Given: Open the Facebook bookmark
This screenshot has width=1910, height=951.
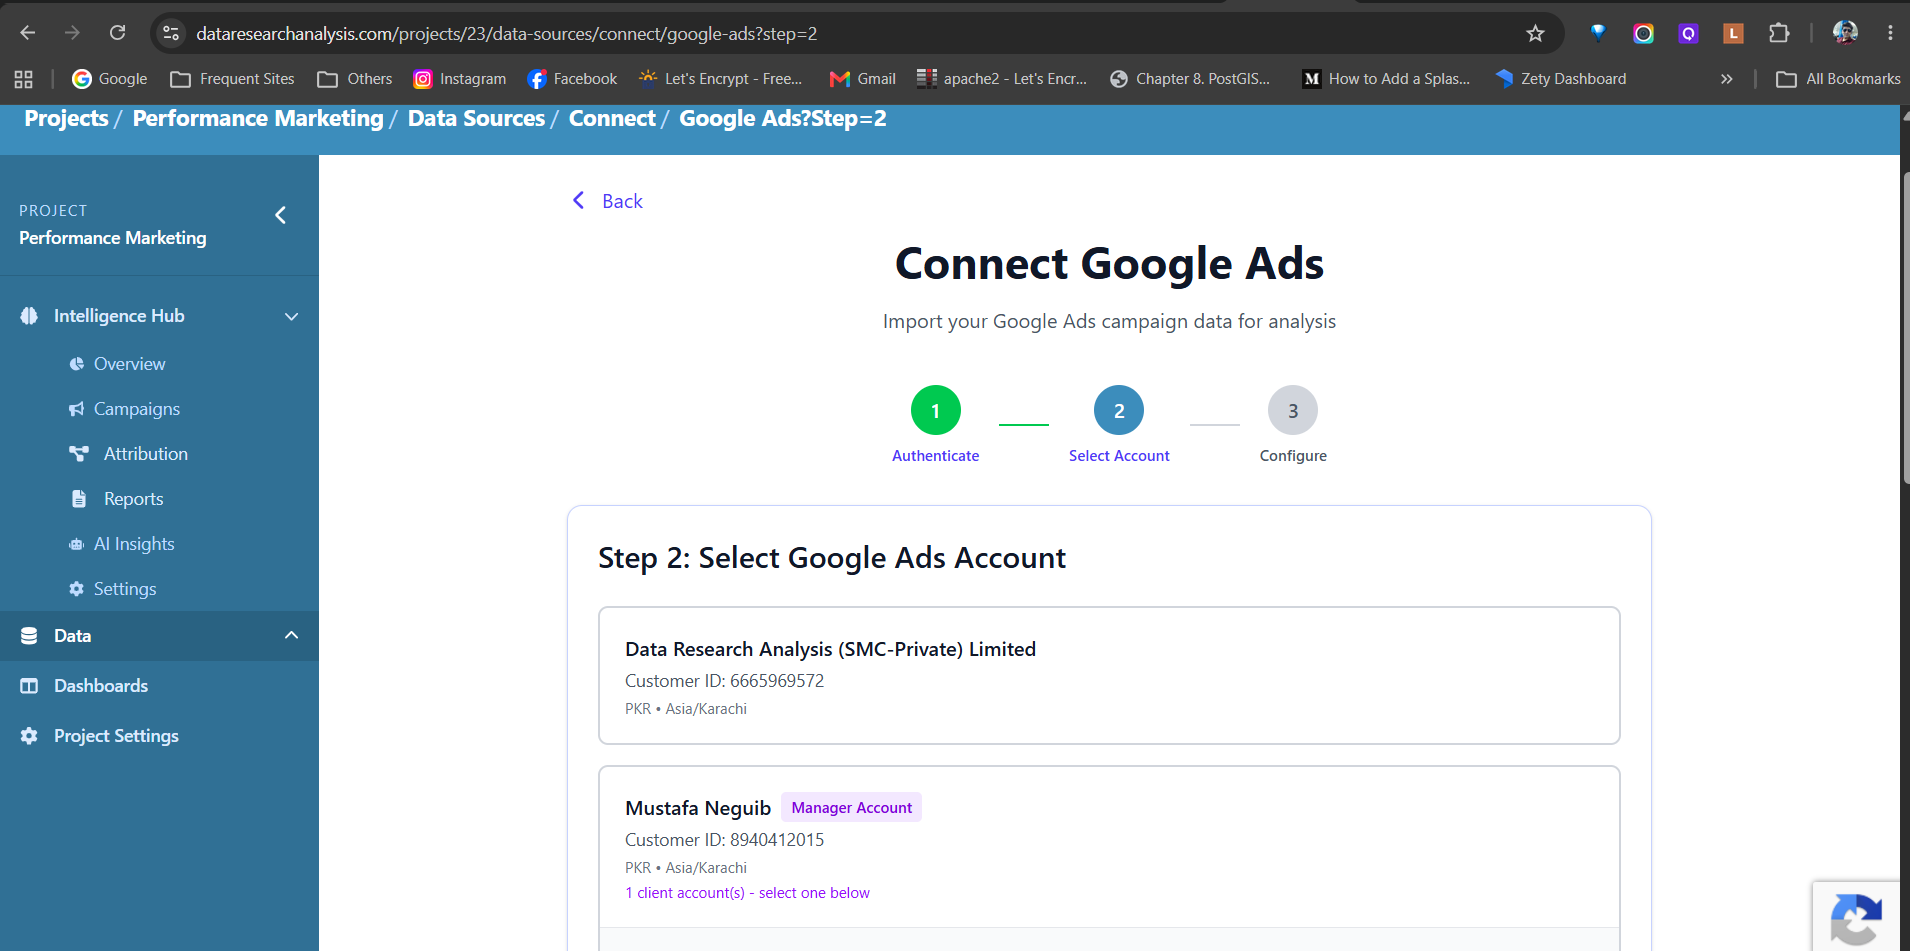Looking at the screenshot, I should click(x=572, y=79).
